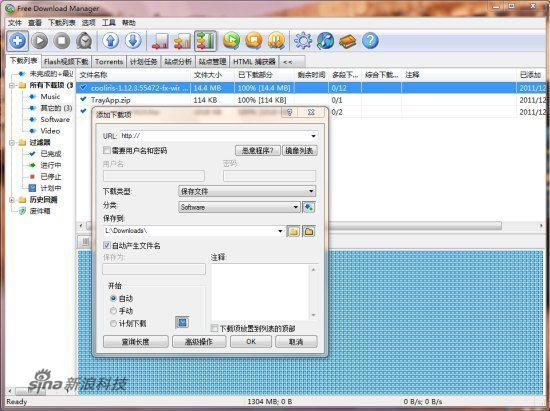Switch to the Flash视频下载 tab

(66, 62)
